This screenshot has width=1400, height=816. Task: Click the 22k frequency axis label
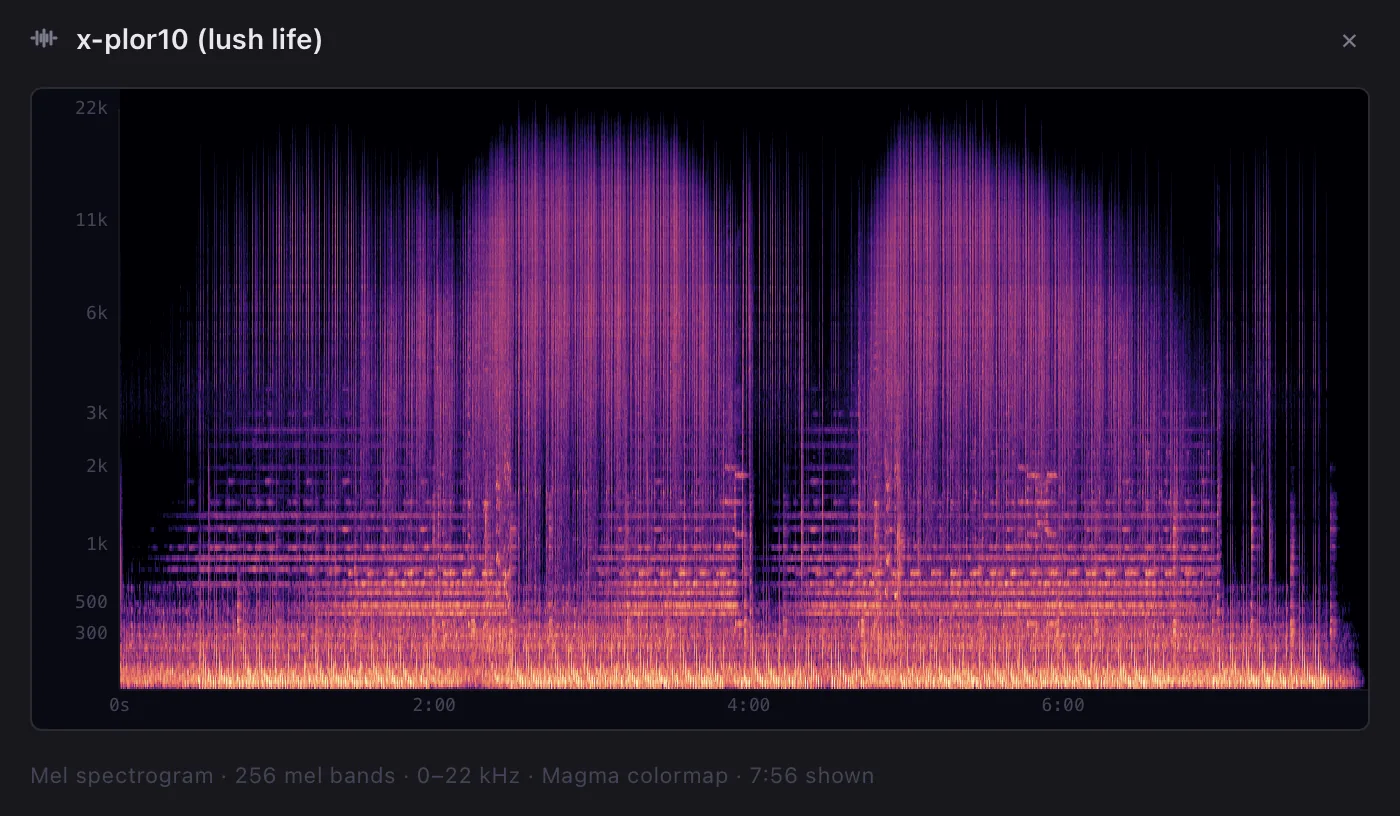(x=91, y=107)
